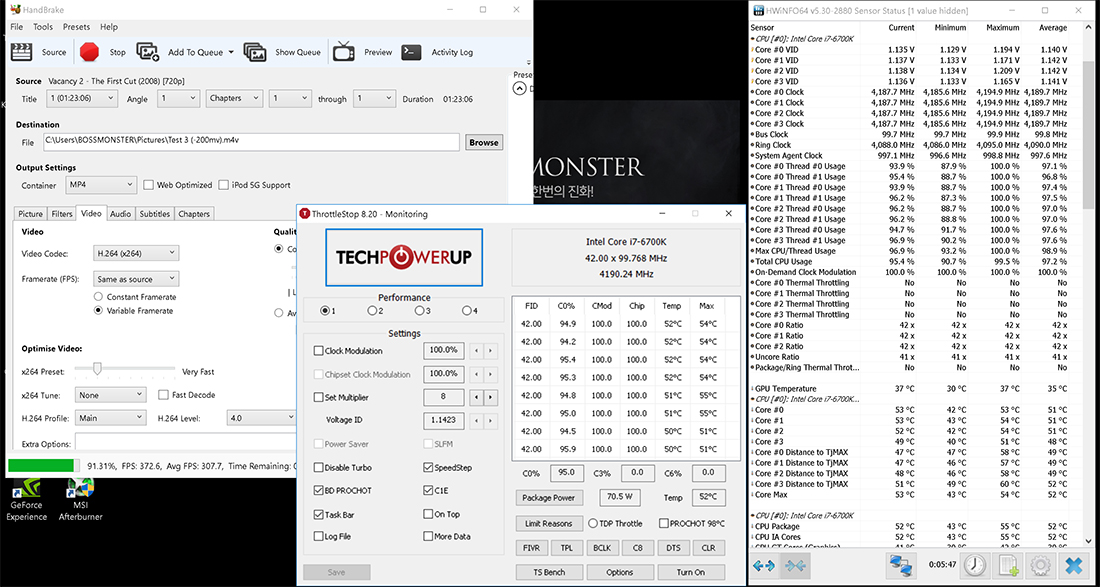Uncheck SpeedStep in ThrottleStop
This screenshot has width=1100, height=587.
(x=428, y=468)
